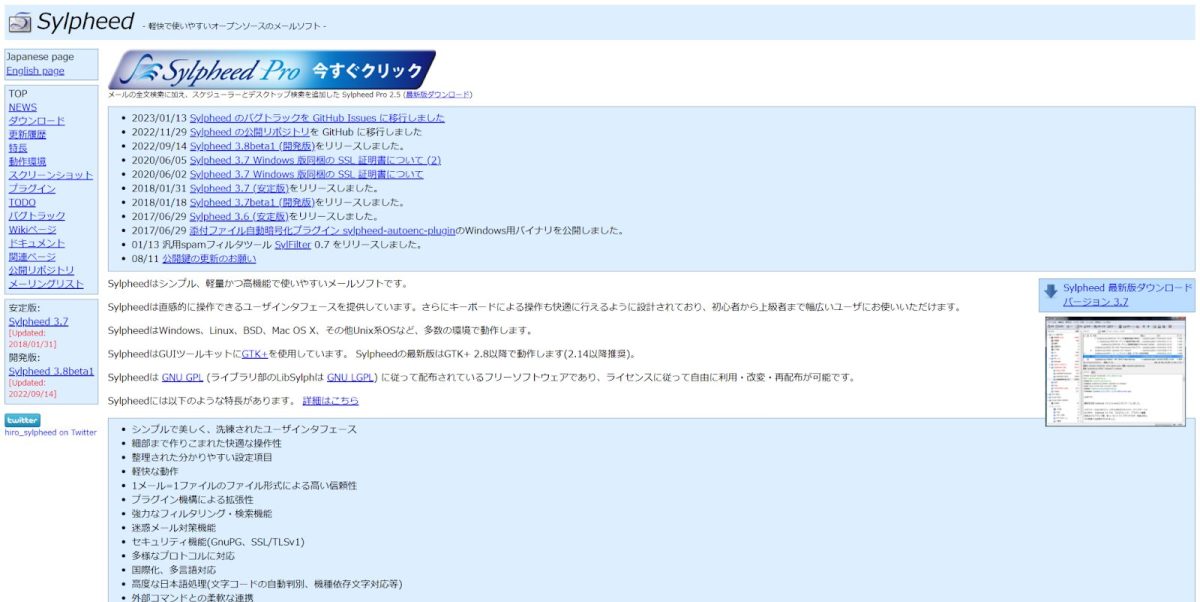Click 軽快な動作 in the feature list

[x=155, y=471]
